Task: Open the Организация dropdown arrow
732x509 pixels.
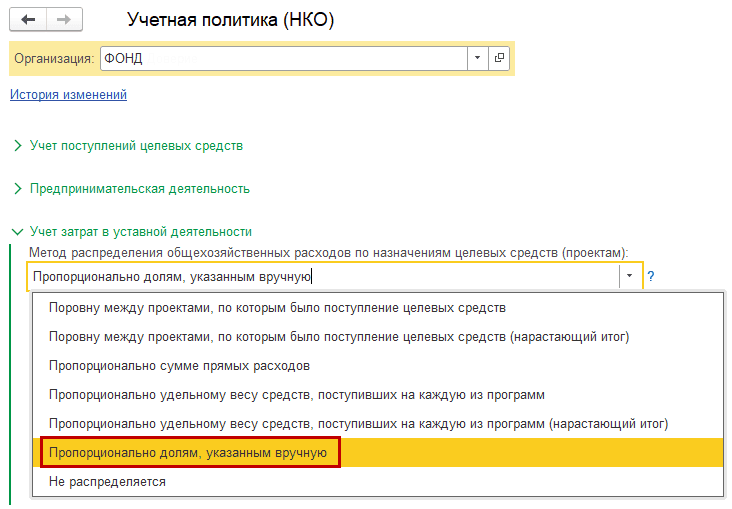Action: coord(478,58)
